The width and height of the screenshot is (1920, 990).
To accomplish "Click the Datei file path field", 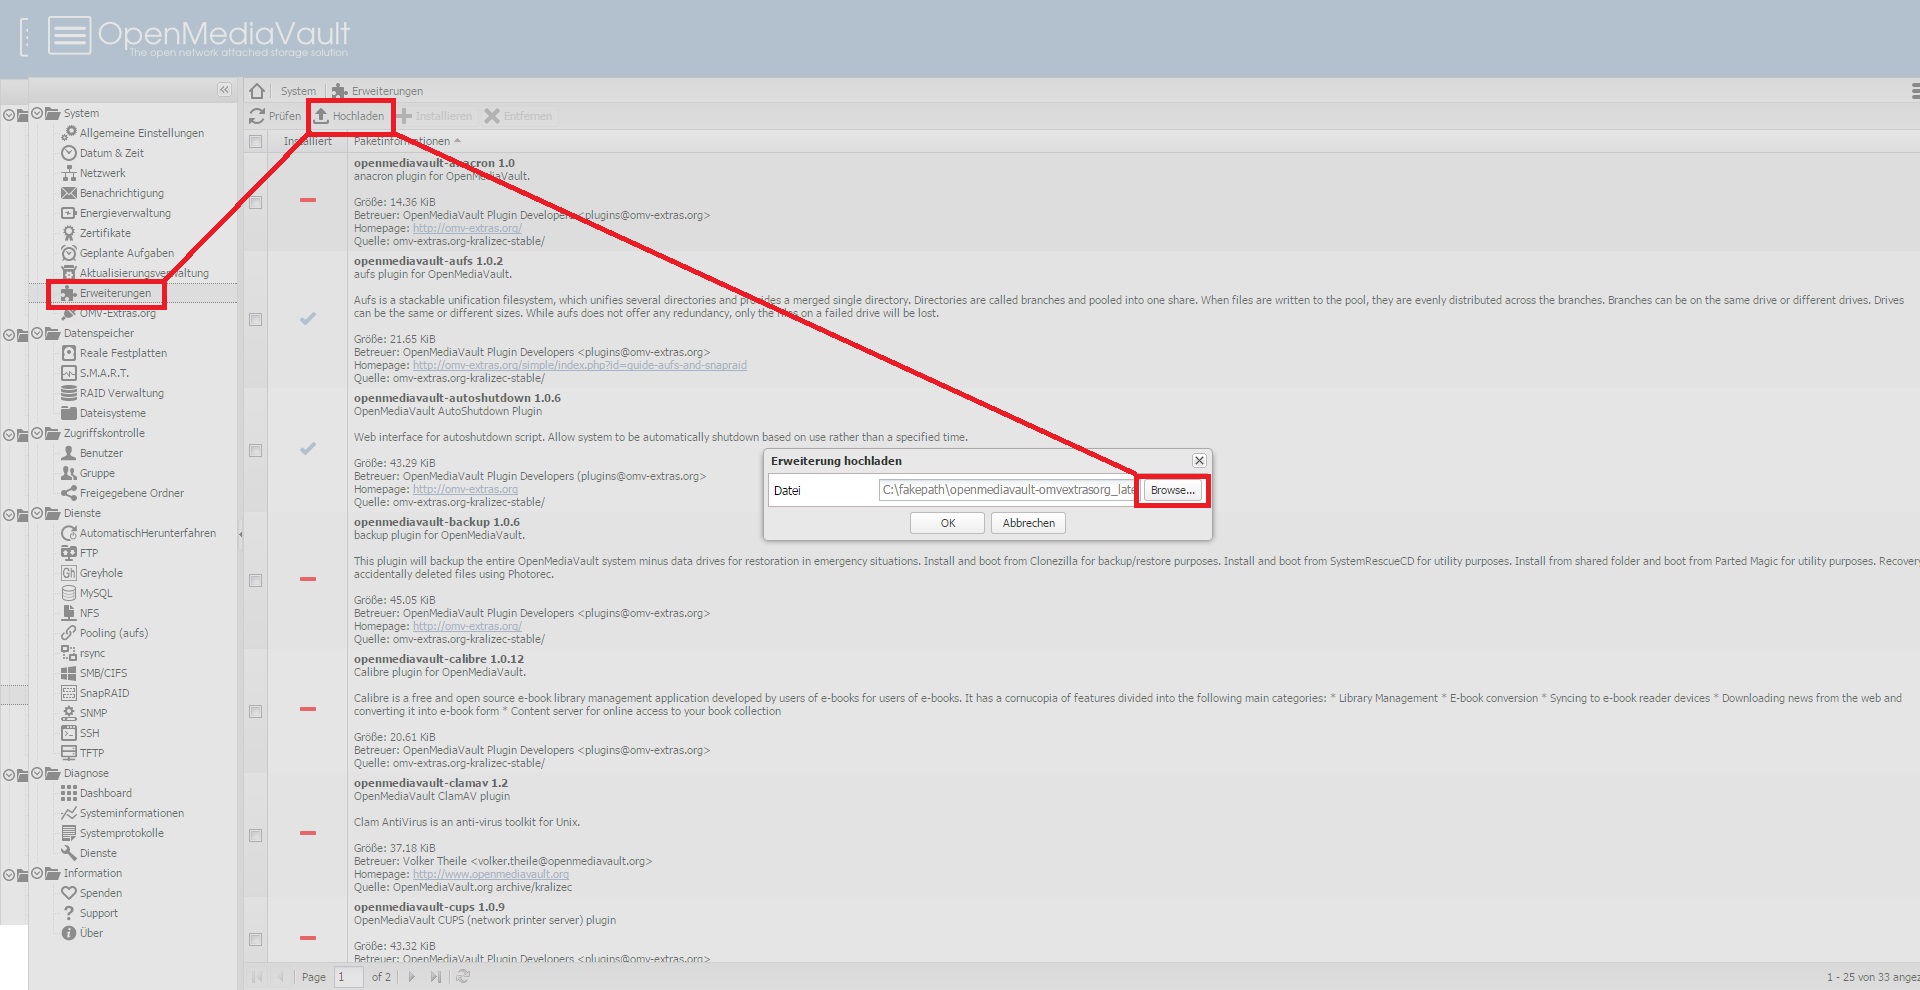I will (1006, 490).
